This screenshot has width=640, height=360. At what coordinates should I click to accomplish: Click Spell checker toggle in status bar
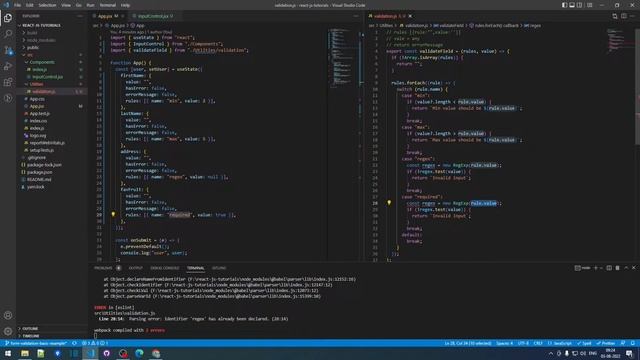584,343
